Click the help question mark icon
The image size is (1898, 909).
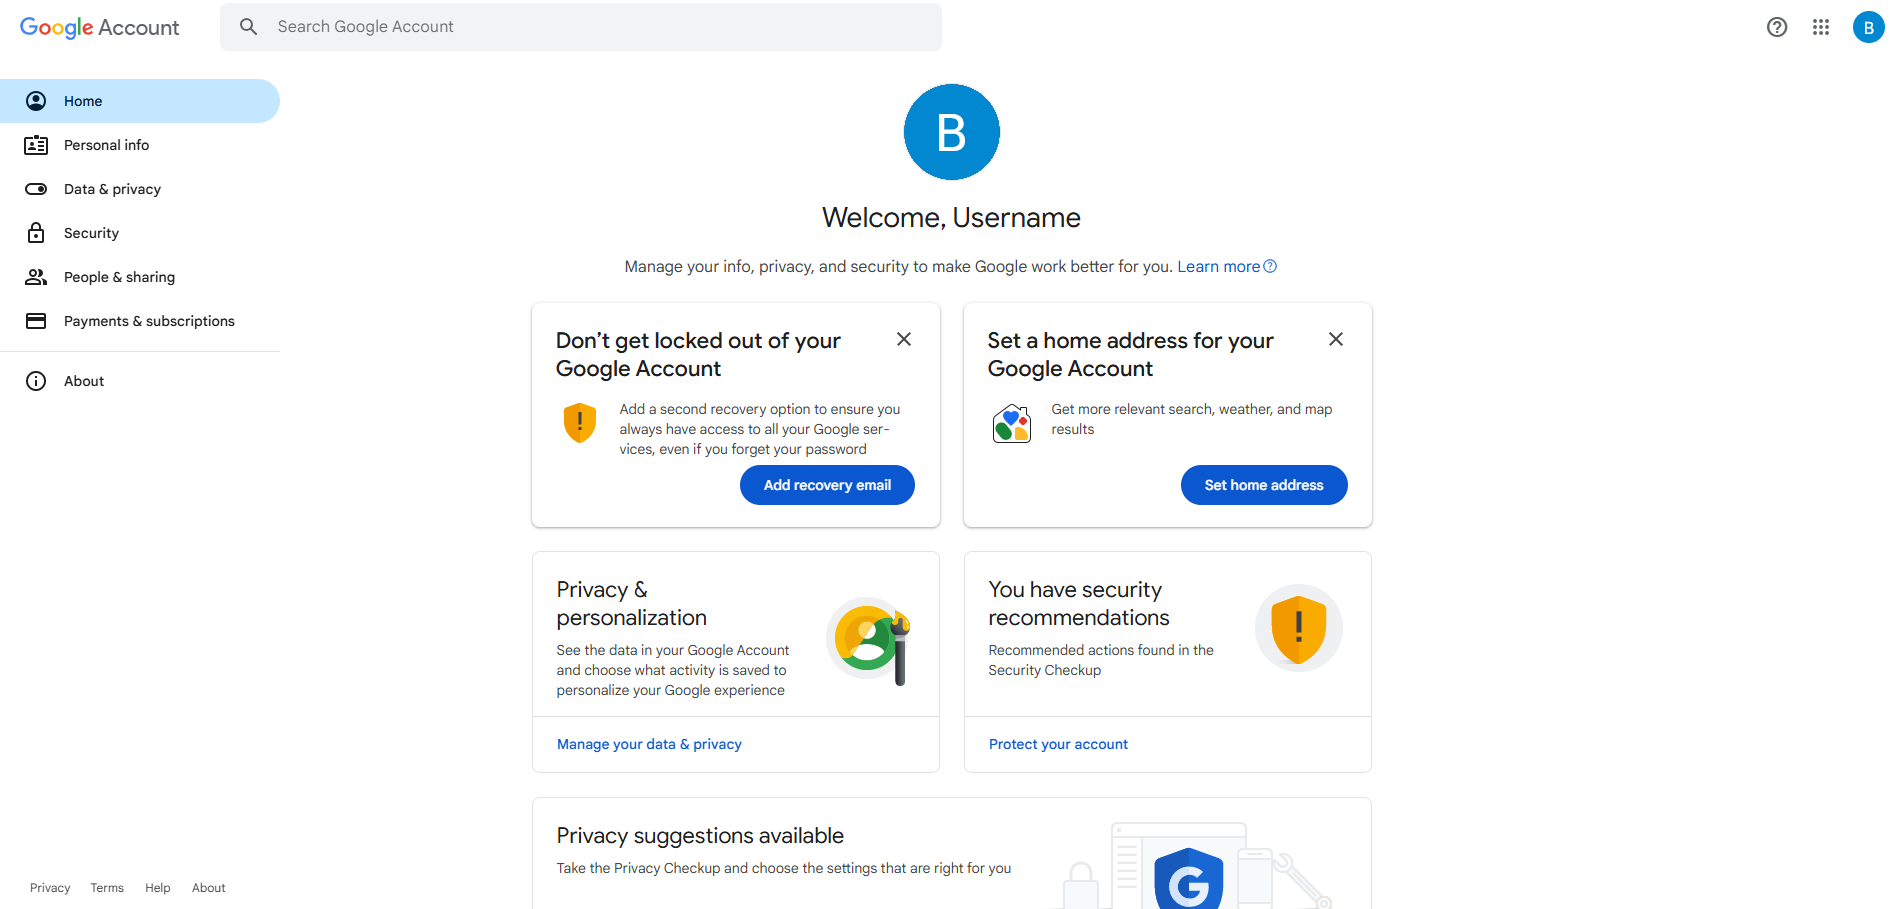[x=1776, y=27]
